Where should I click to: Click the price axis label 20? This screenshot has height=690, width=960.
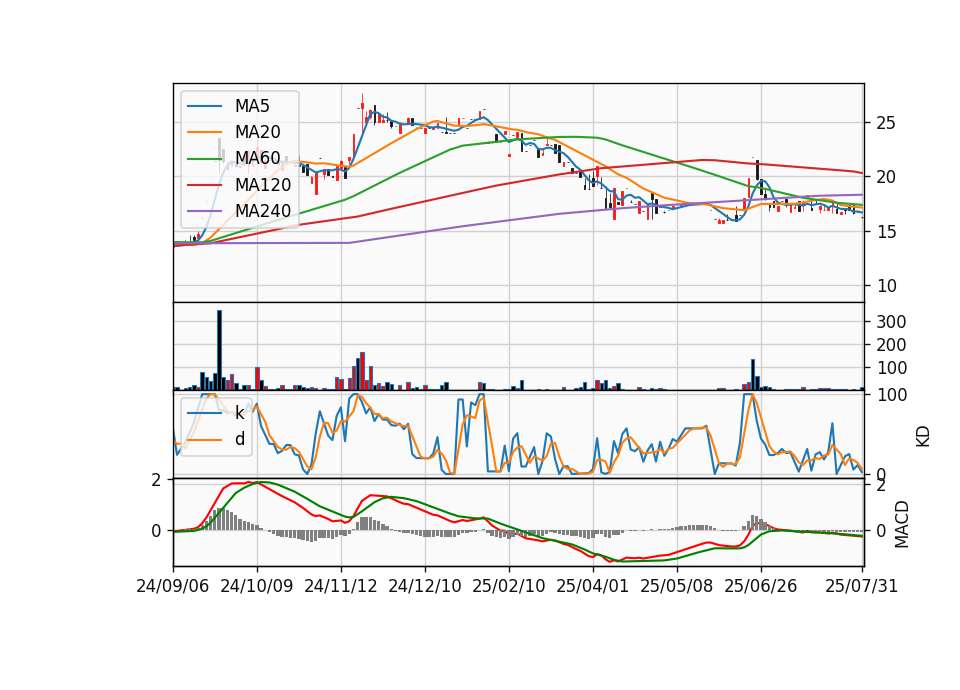pyautogui.click(x=885, y=178)
